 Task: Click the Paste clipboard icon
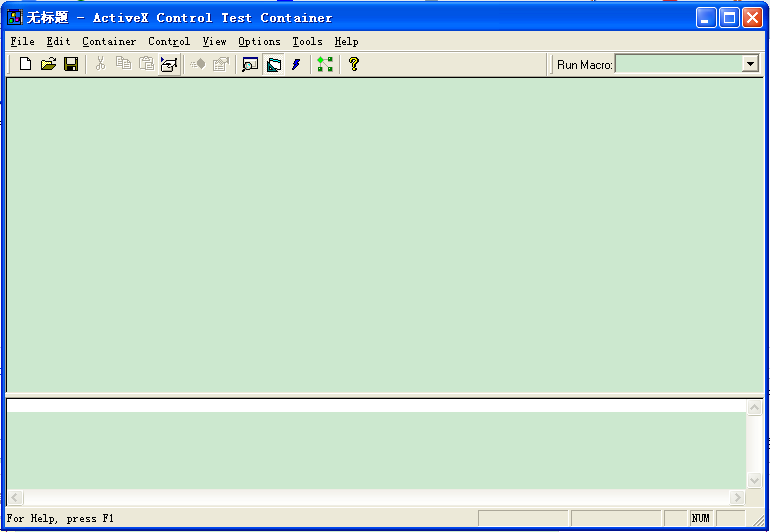click(x=146, y=64)
